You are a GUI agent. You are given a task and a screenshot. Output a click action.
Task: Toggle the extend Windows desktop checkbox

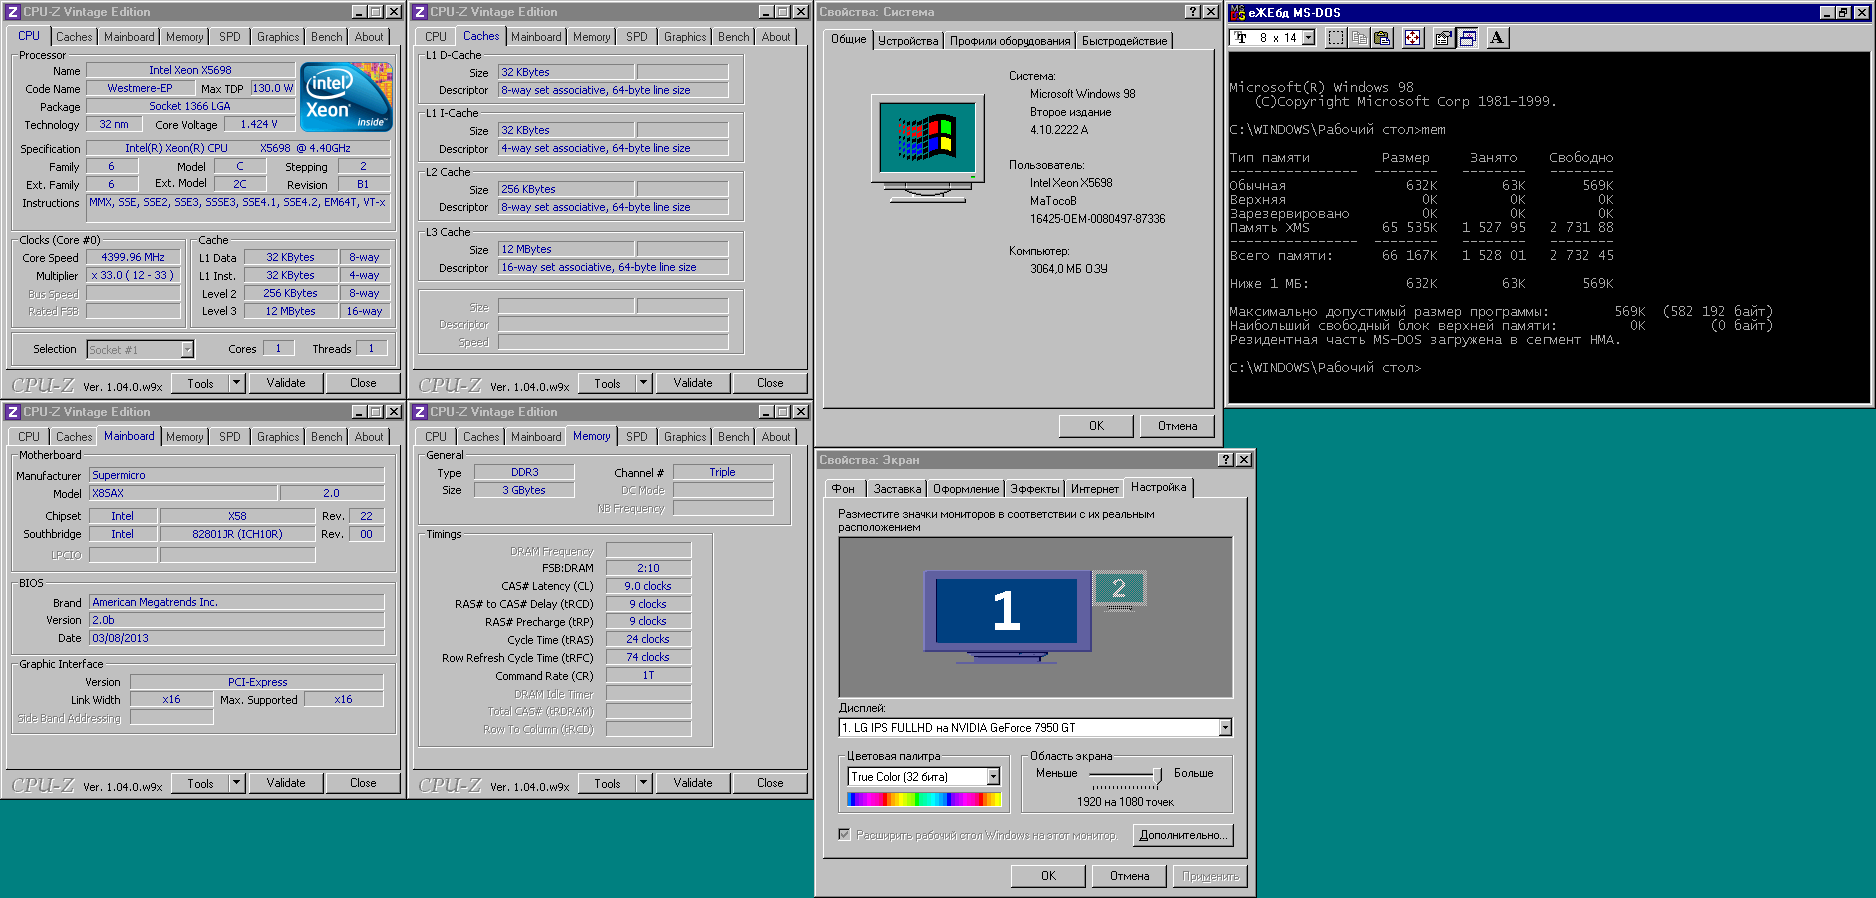[x=845, y=835]
